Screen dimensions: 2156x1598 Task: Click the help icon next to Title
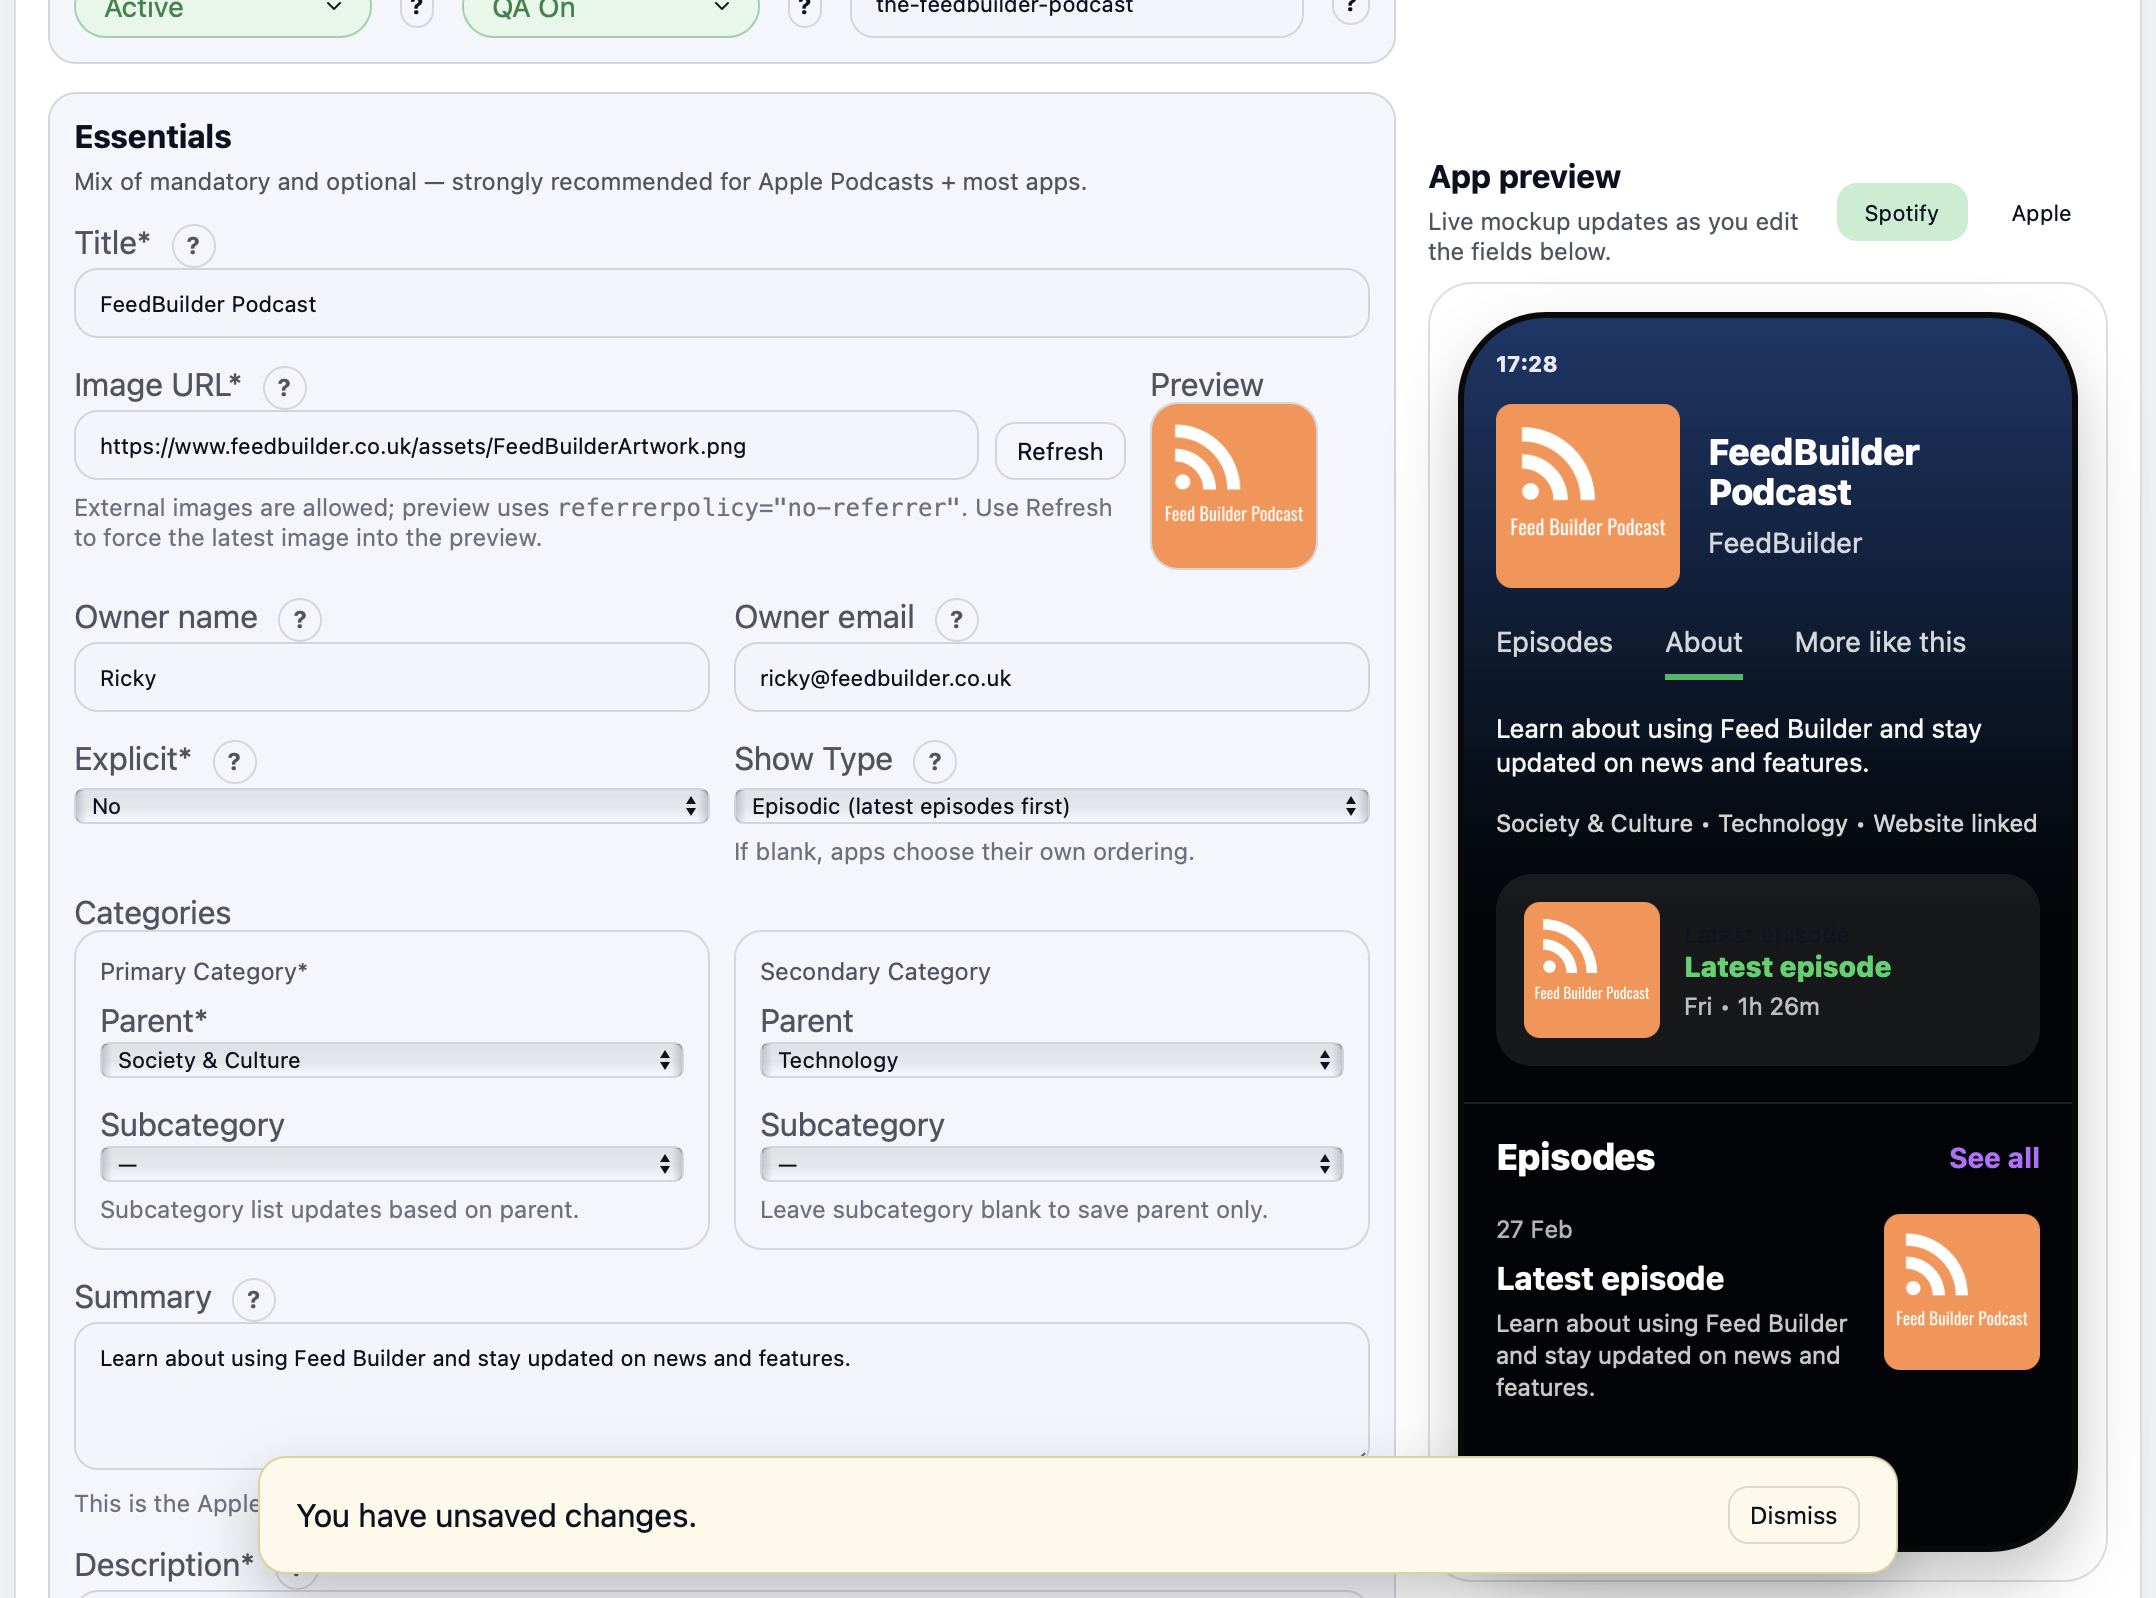point(193,246)
